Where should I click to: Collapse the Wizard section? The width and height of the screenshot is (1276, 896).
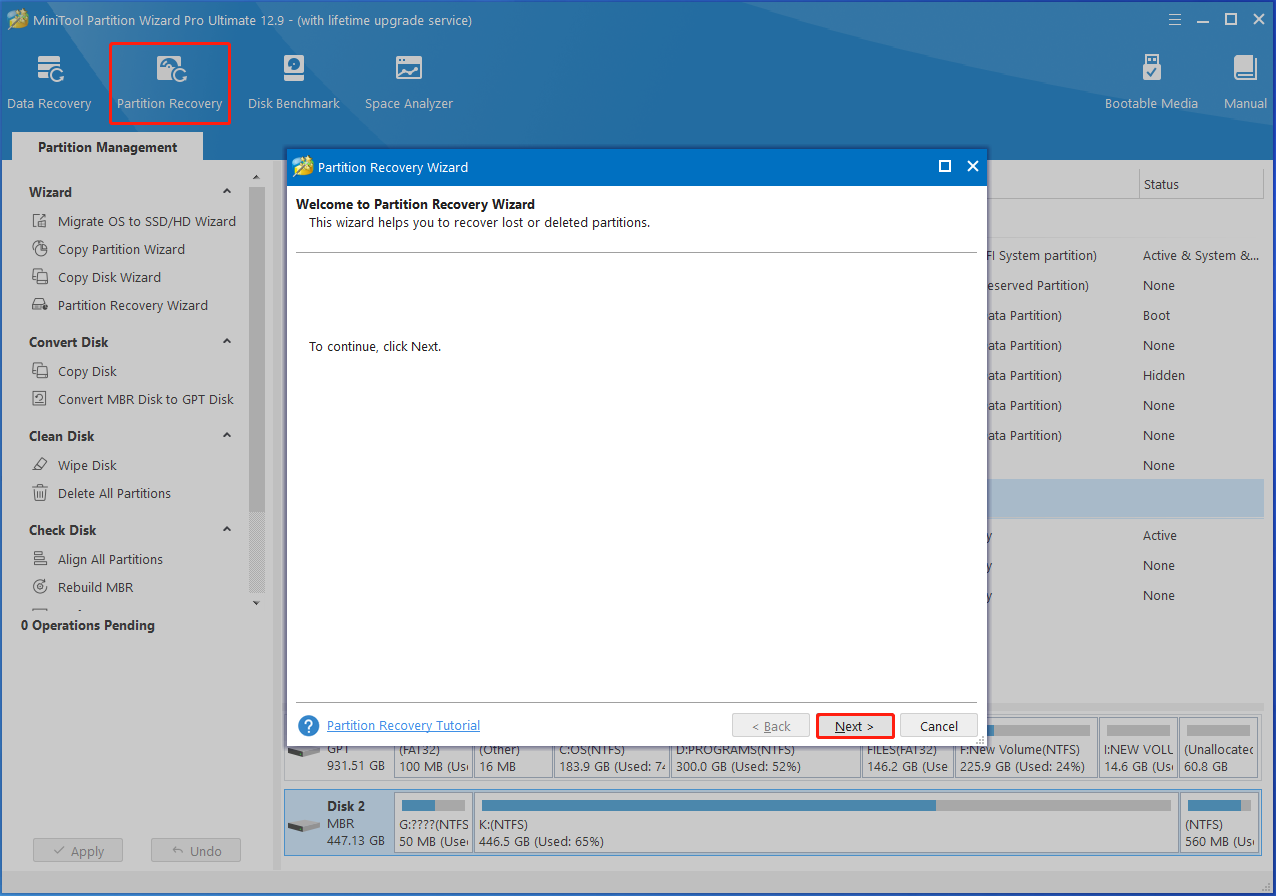227,191
